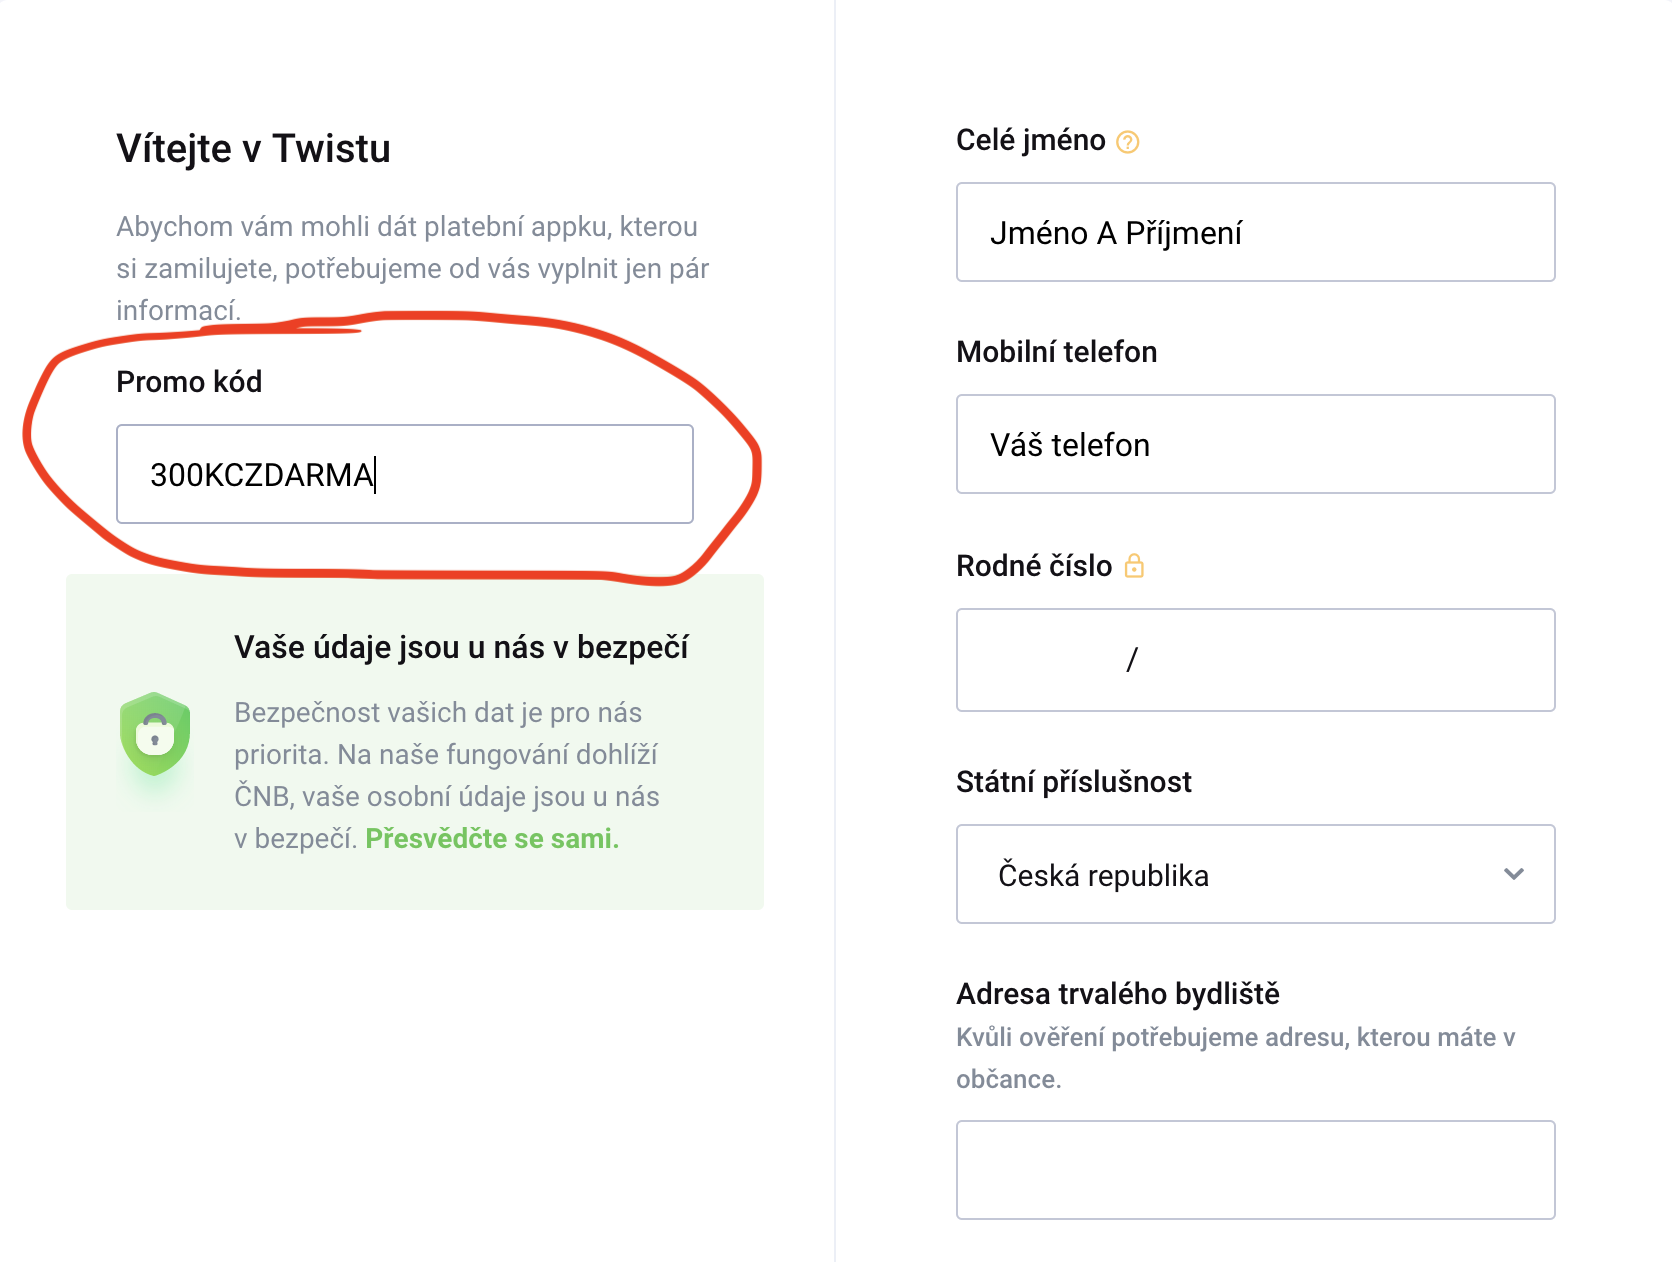Click the "Adresa trvalého bydliště" label

pos(1117,994)
